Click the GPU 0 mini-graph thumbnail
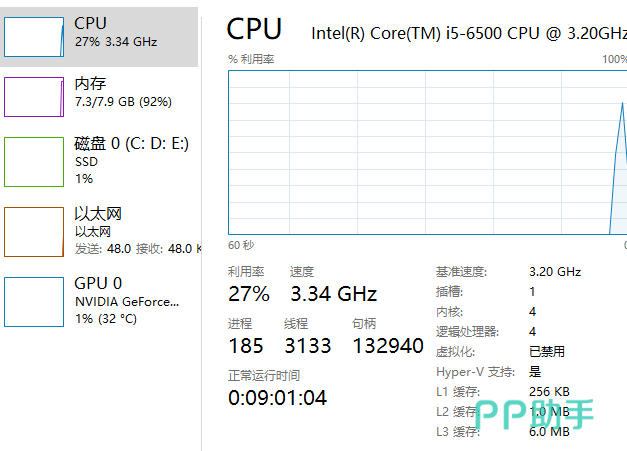The height and width of the screenshot is (451, 627). tap(34, 302)
